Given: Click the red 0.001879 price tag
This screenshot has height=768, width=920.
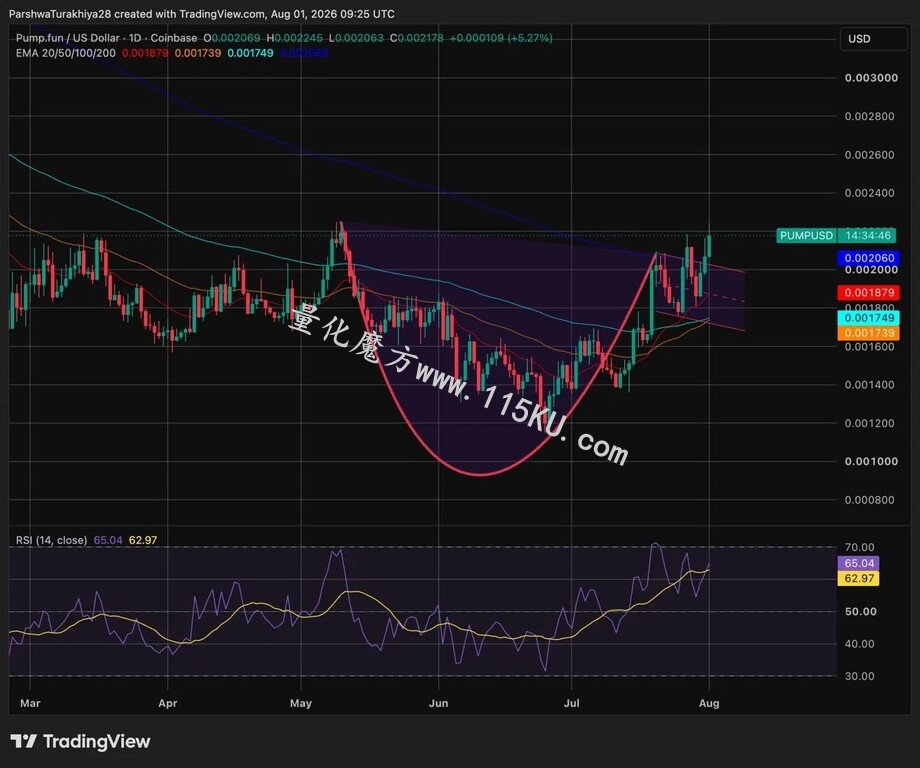Looking at the screenshot, I should pyautogui.click(x=869, y=292).
